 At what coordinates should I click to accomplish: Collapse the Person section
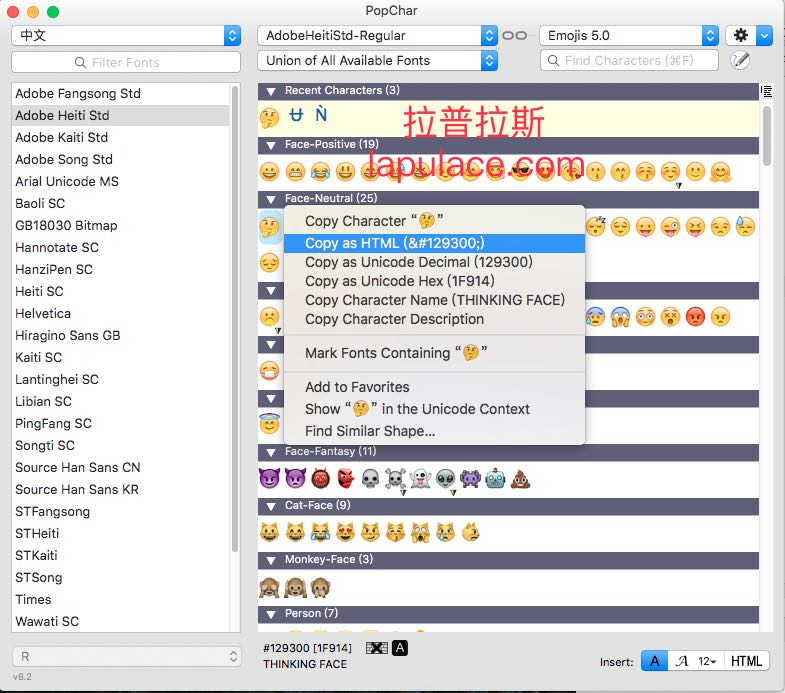point(271,614)
